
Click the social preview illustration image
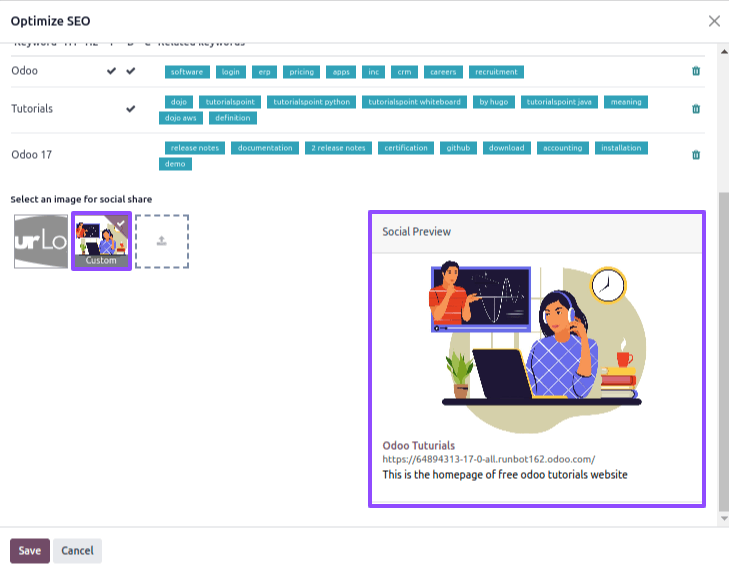pyautogui.click(x=537, y=347)
